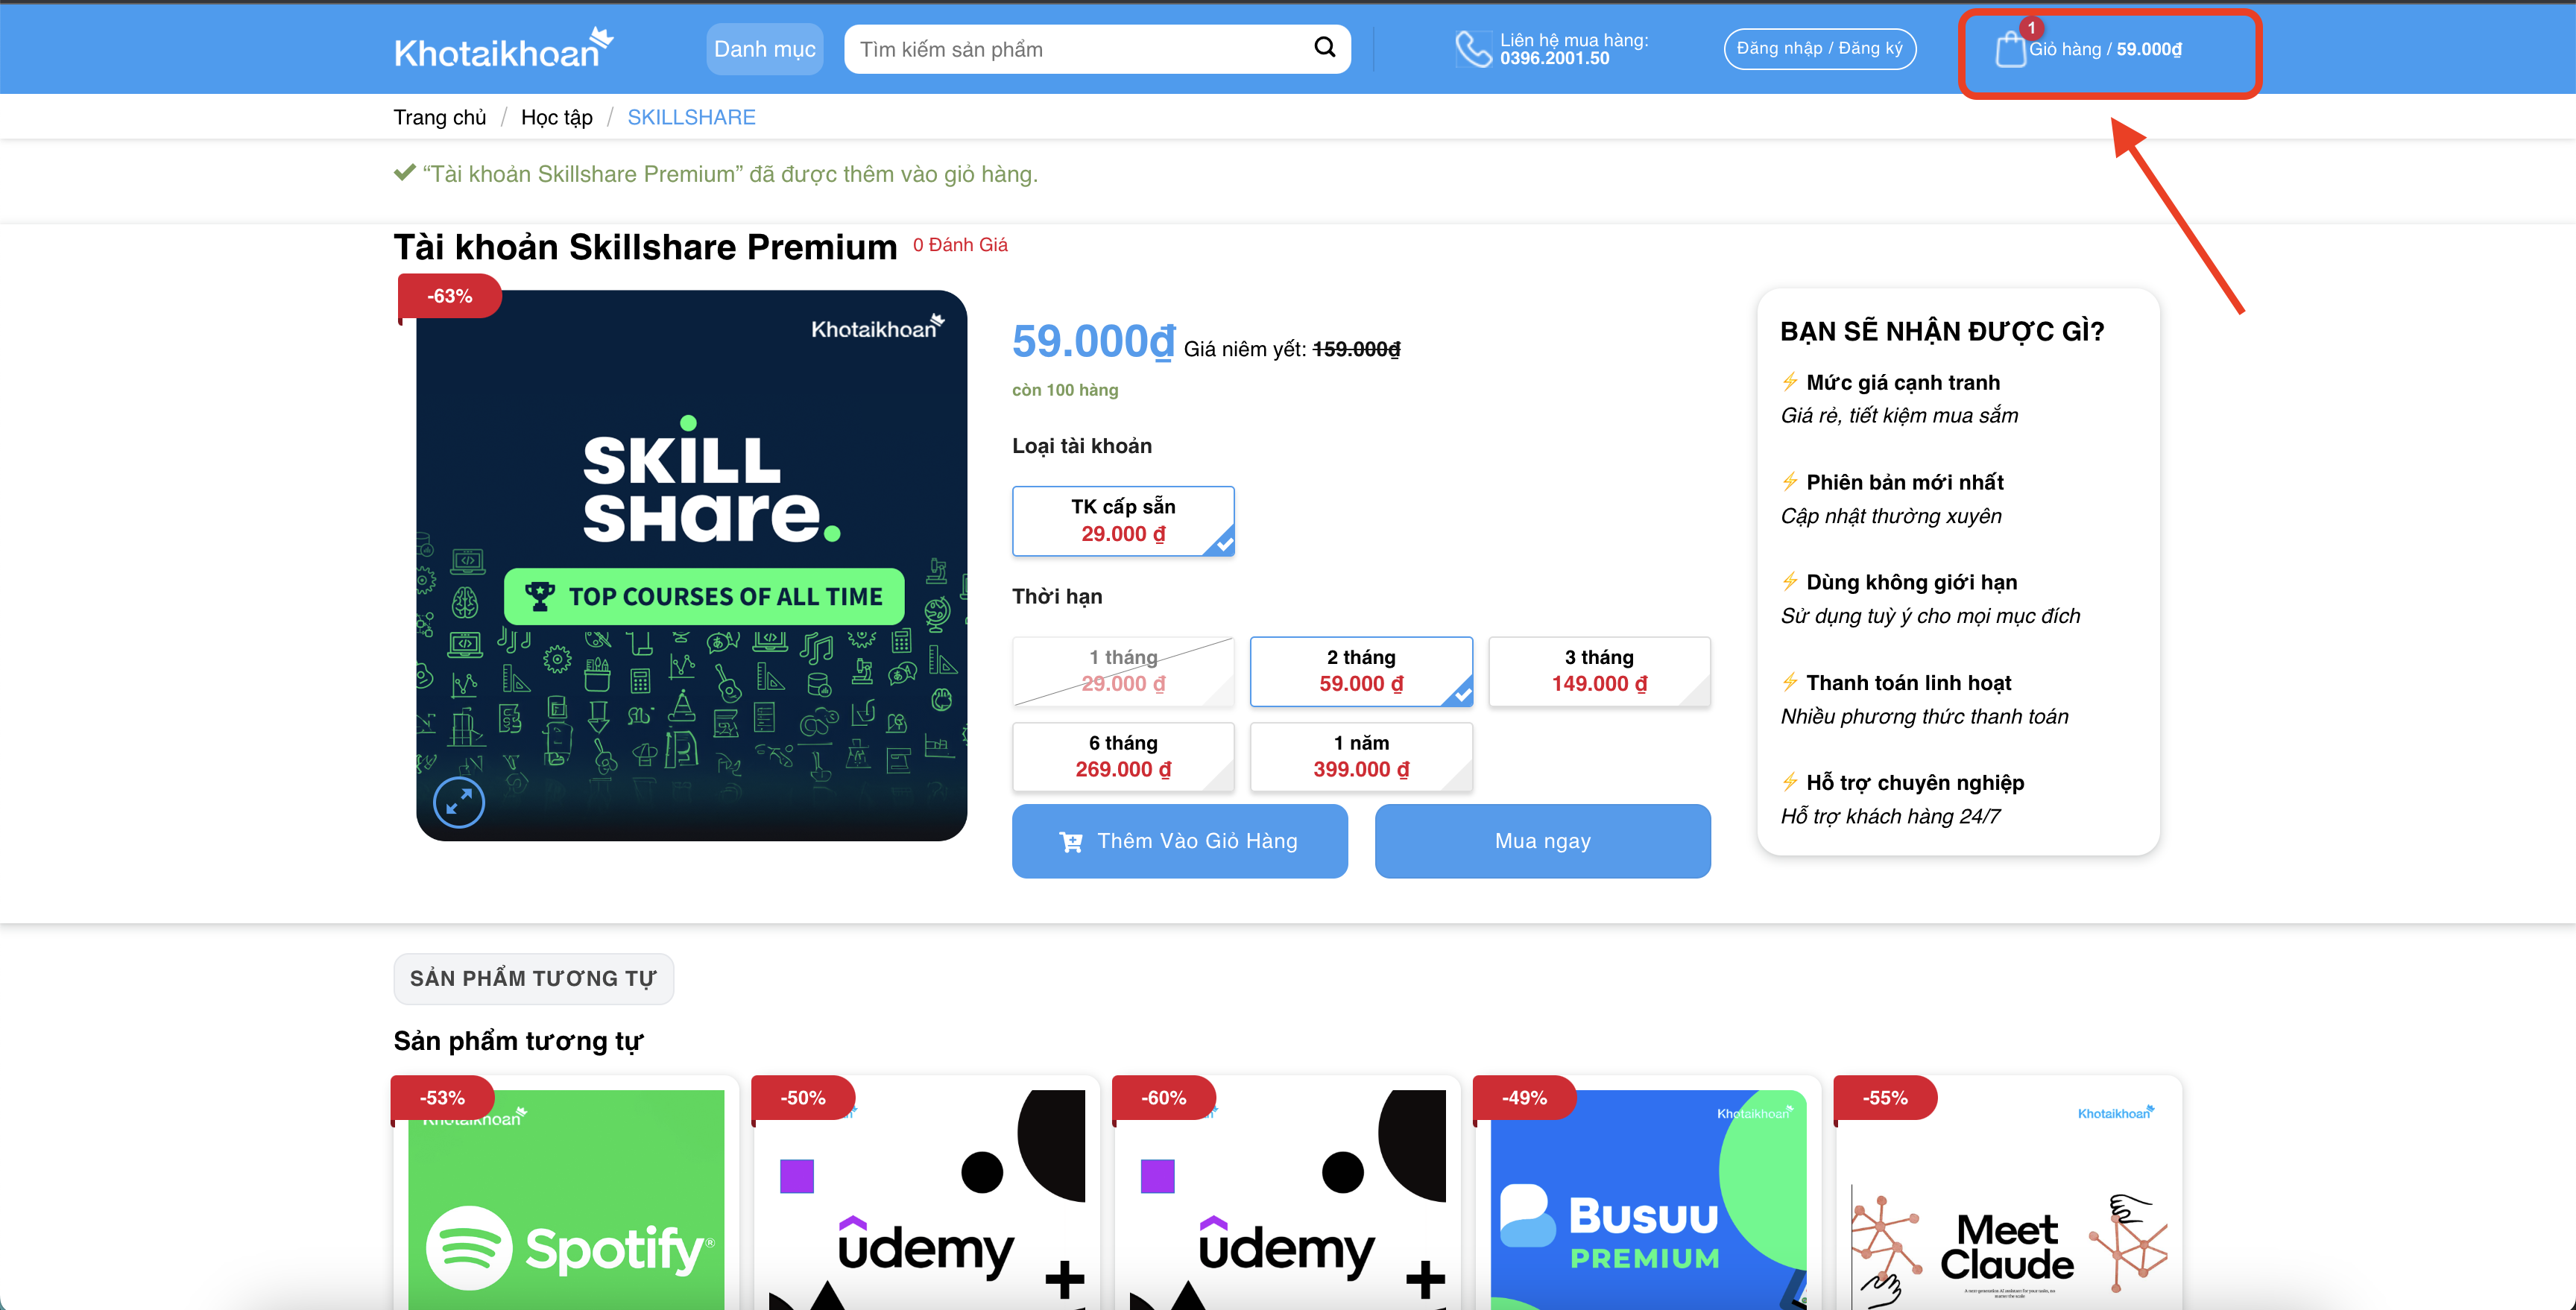Switch to the SẢN PHẨM TƯƠNG TỰ tab
This screenshot has width=2576, height=1310.
(533, 978)
